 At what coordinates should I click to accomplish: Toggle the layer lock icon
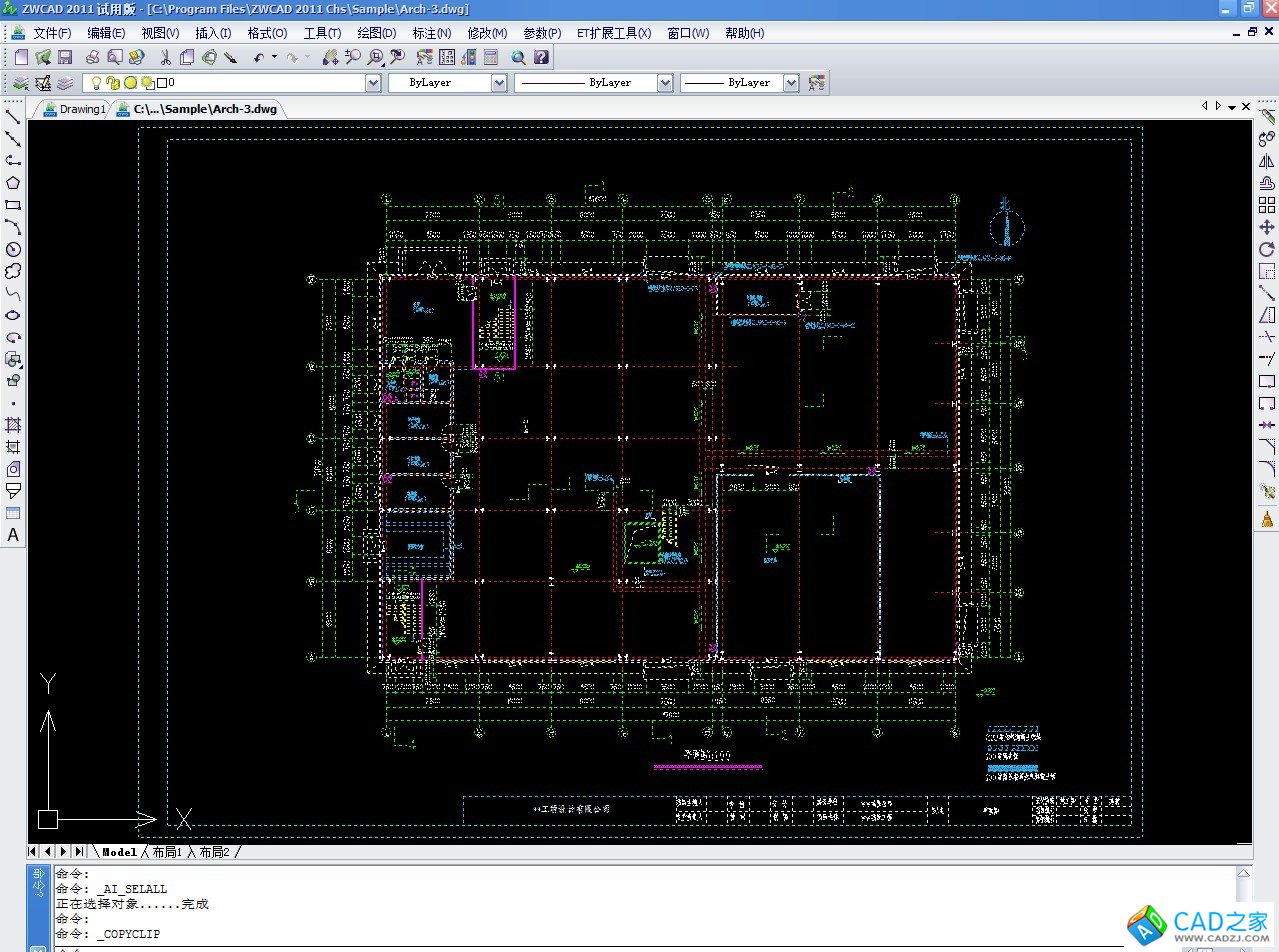pos(114,83)
